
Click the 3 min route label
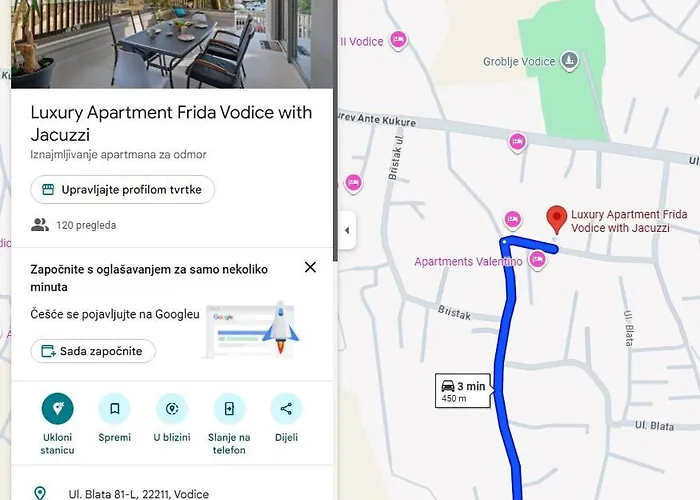463,391
